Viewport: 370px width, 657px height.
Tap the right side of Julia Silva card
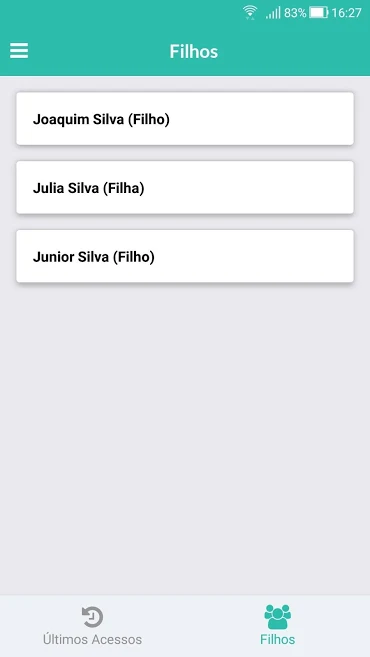293,188
